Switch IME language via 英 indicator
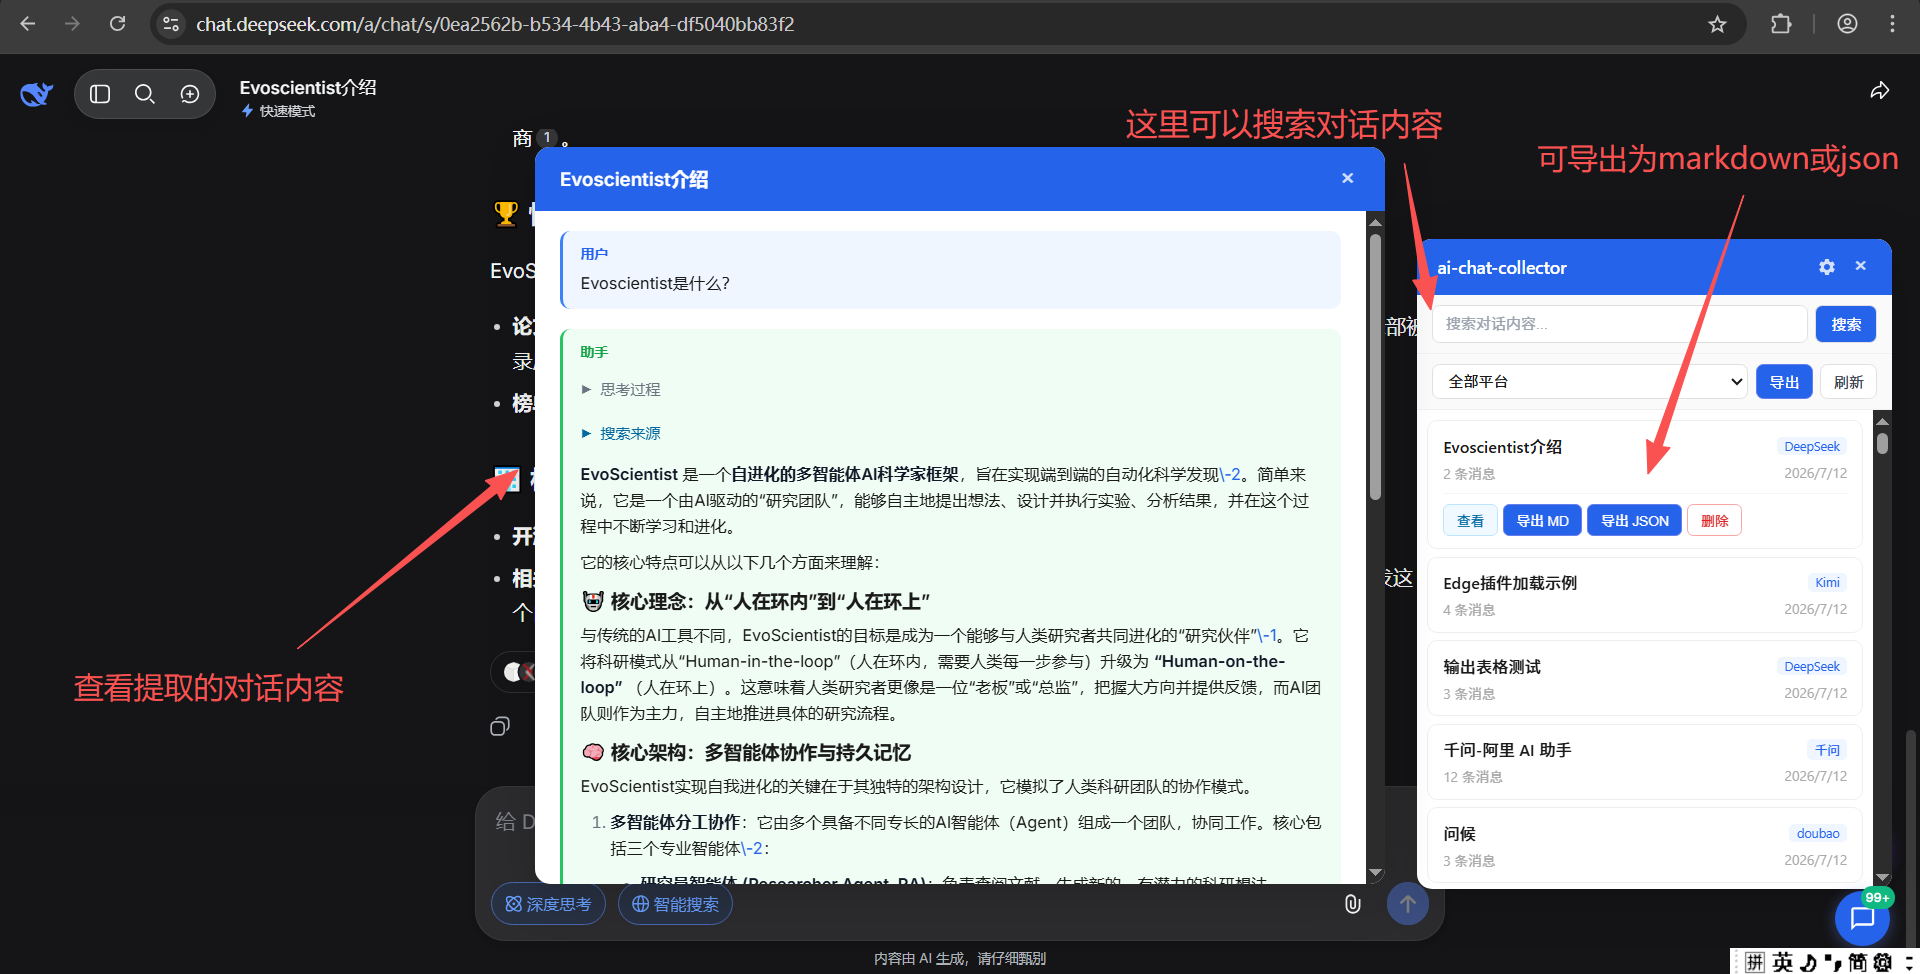Viewport: 1920px width, 974px height. pos(1783,962)
